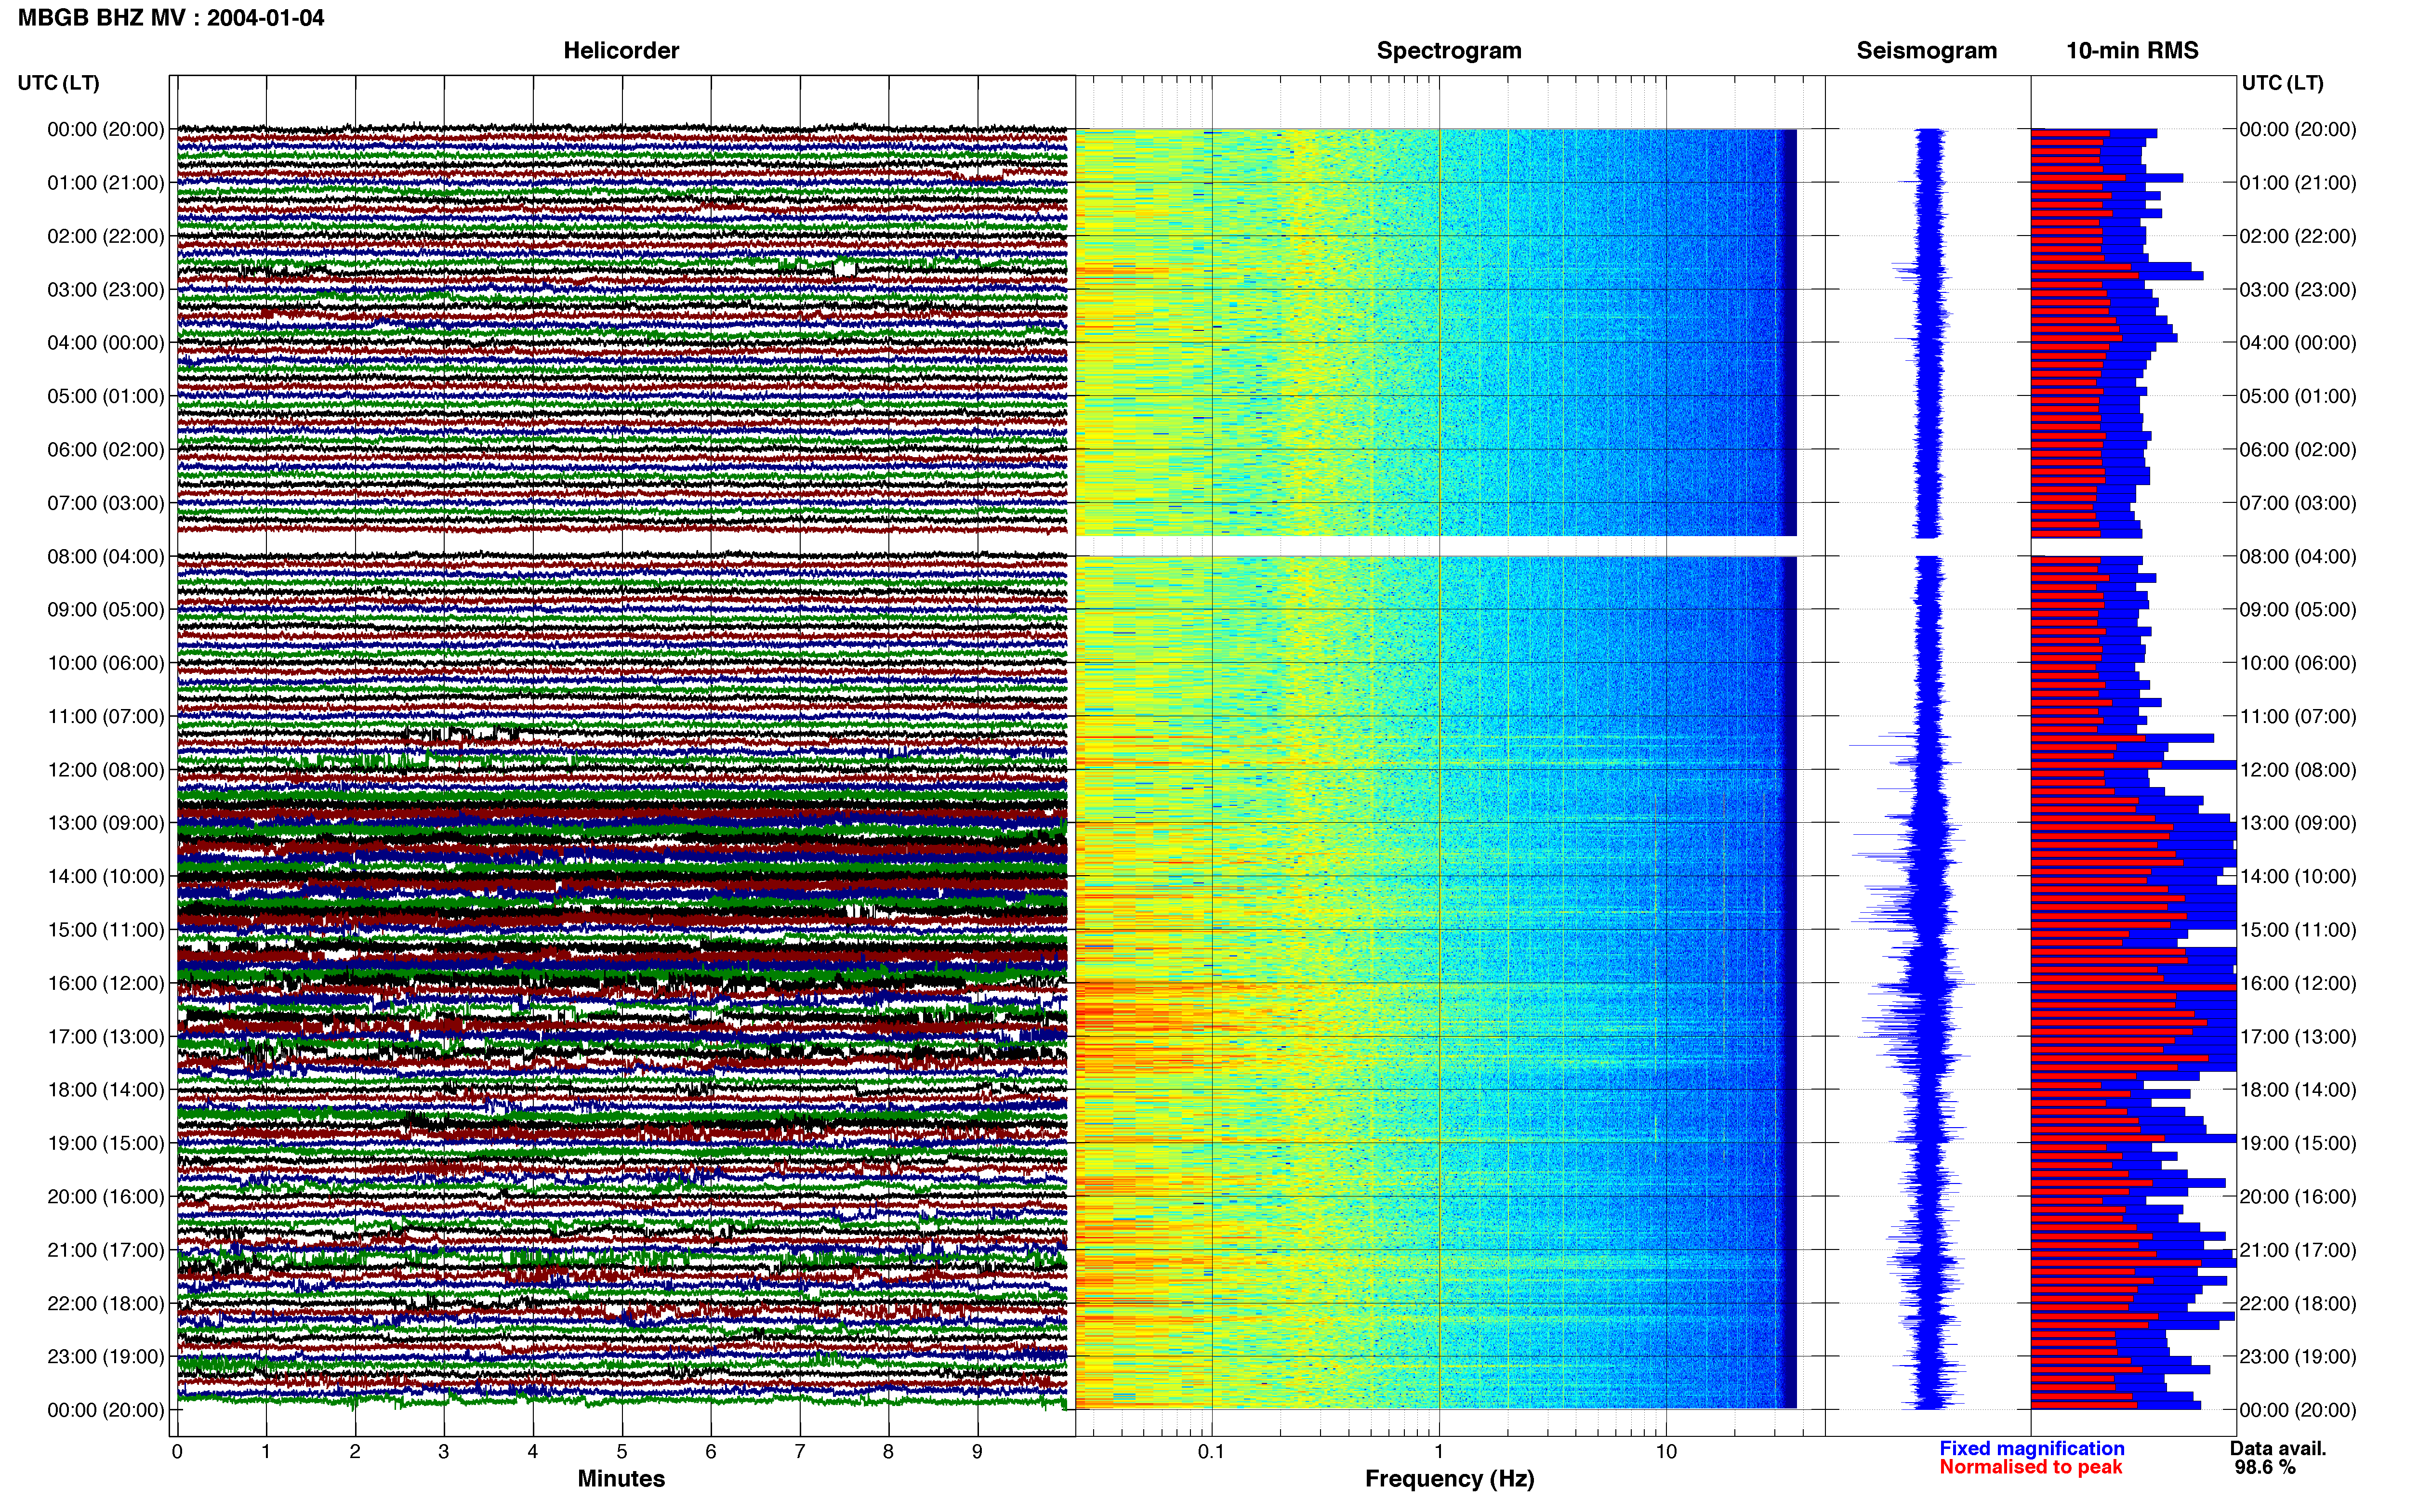Click left time label 09:00 (05:00)
This screenshot has height=1512, width=2418.
coord(106,610)
